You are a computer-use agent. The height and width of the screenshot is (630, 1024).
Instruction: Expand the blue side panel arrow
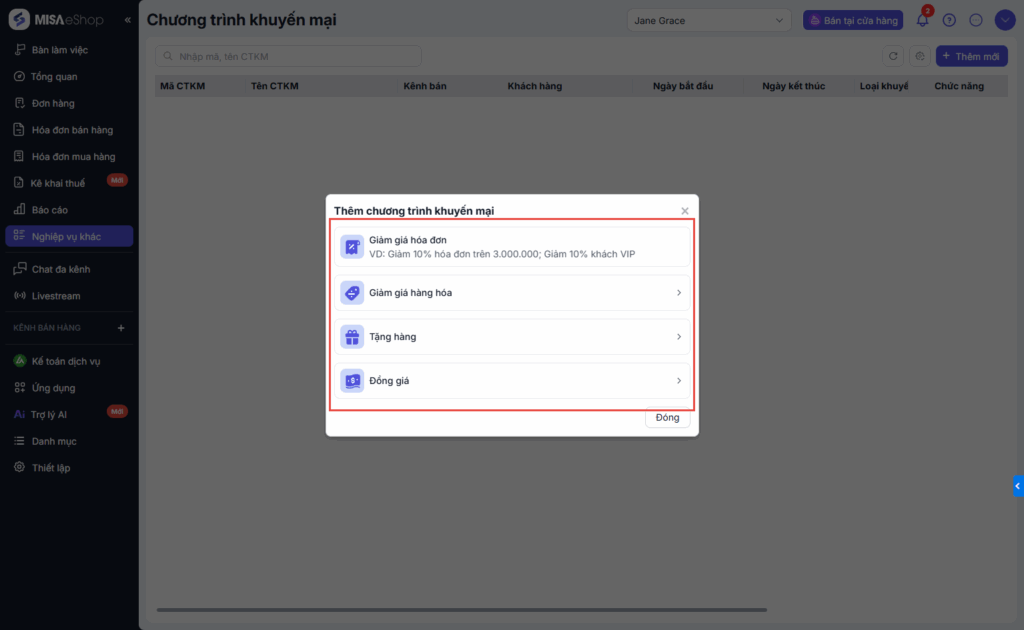(x=1018, y=486)
